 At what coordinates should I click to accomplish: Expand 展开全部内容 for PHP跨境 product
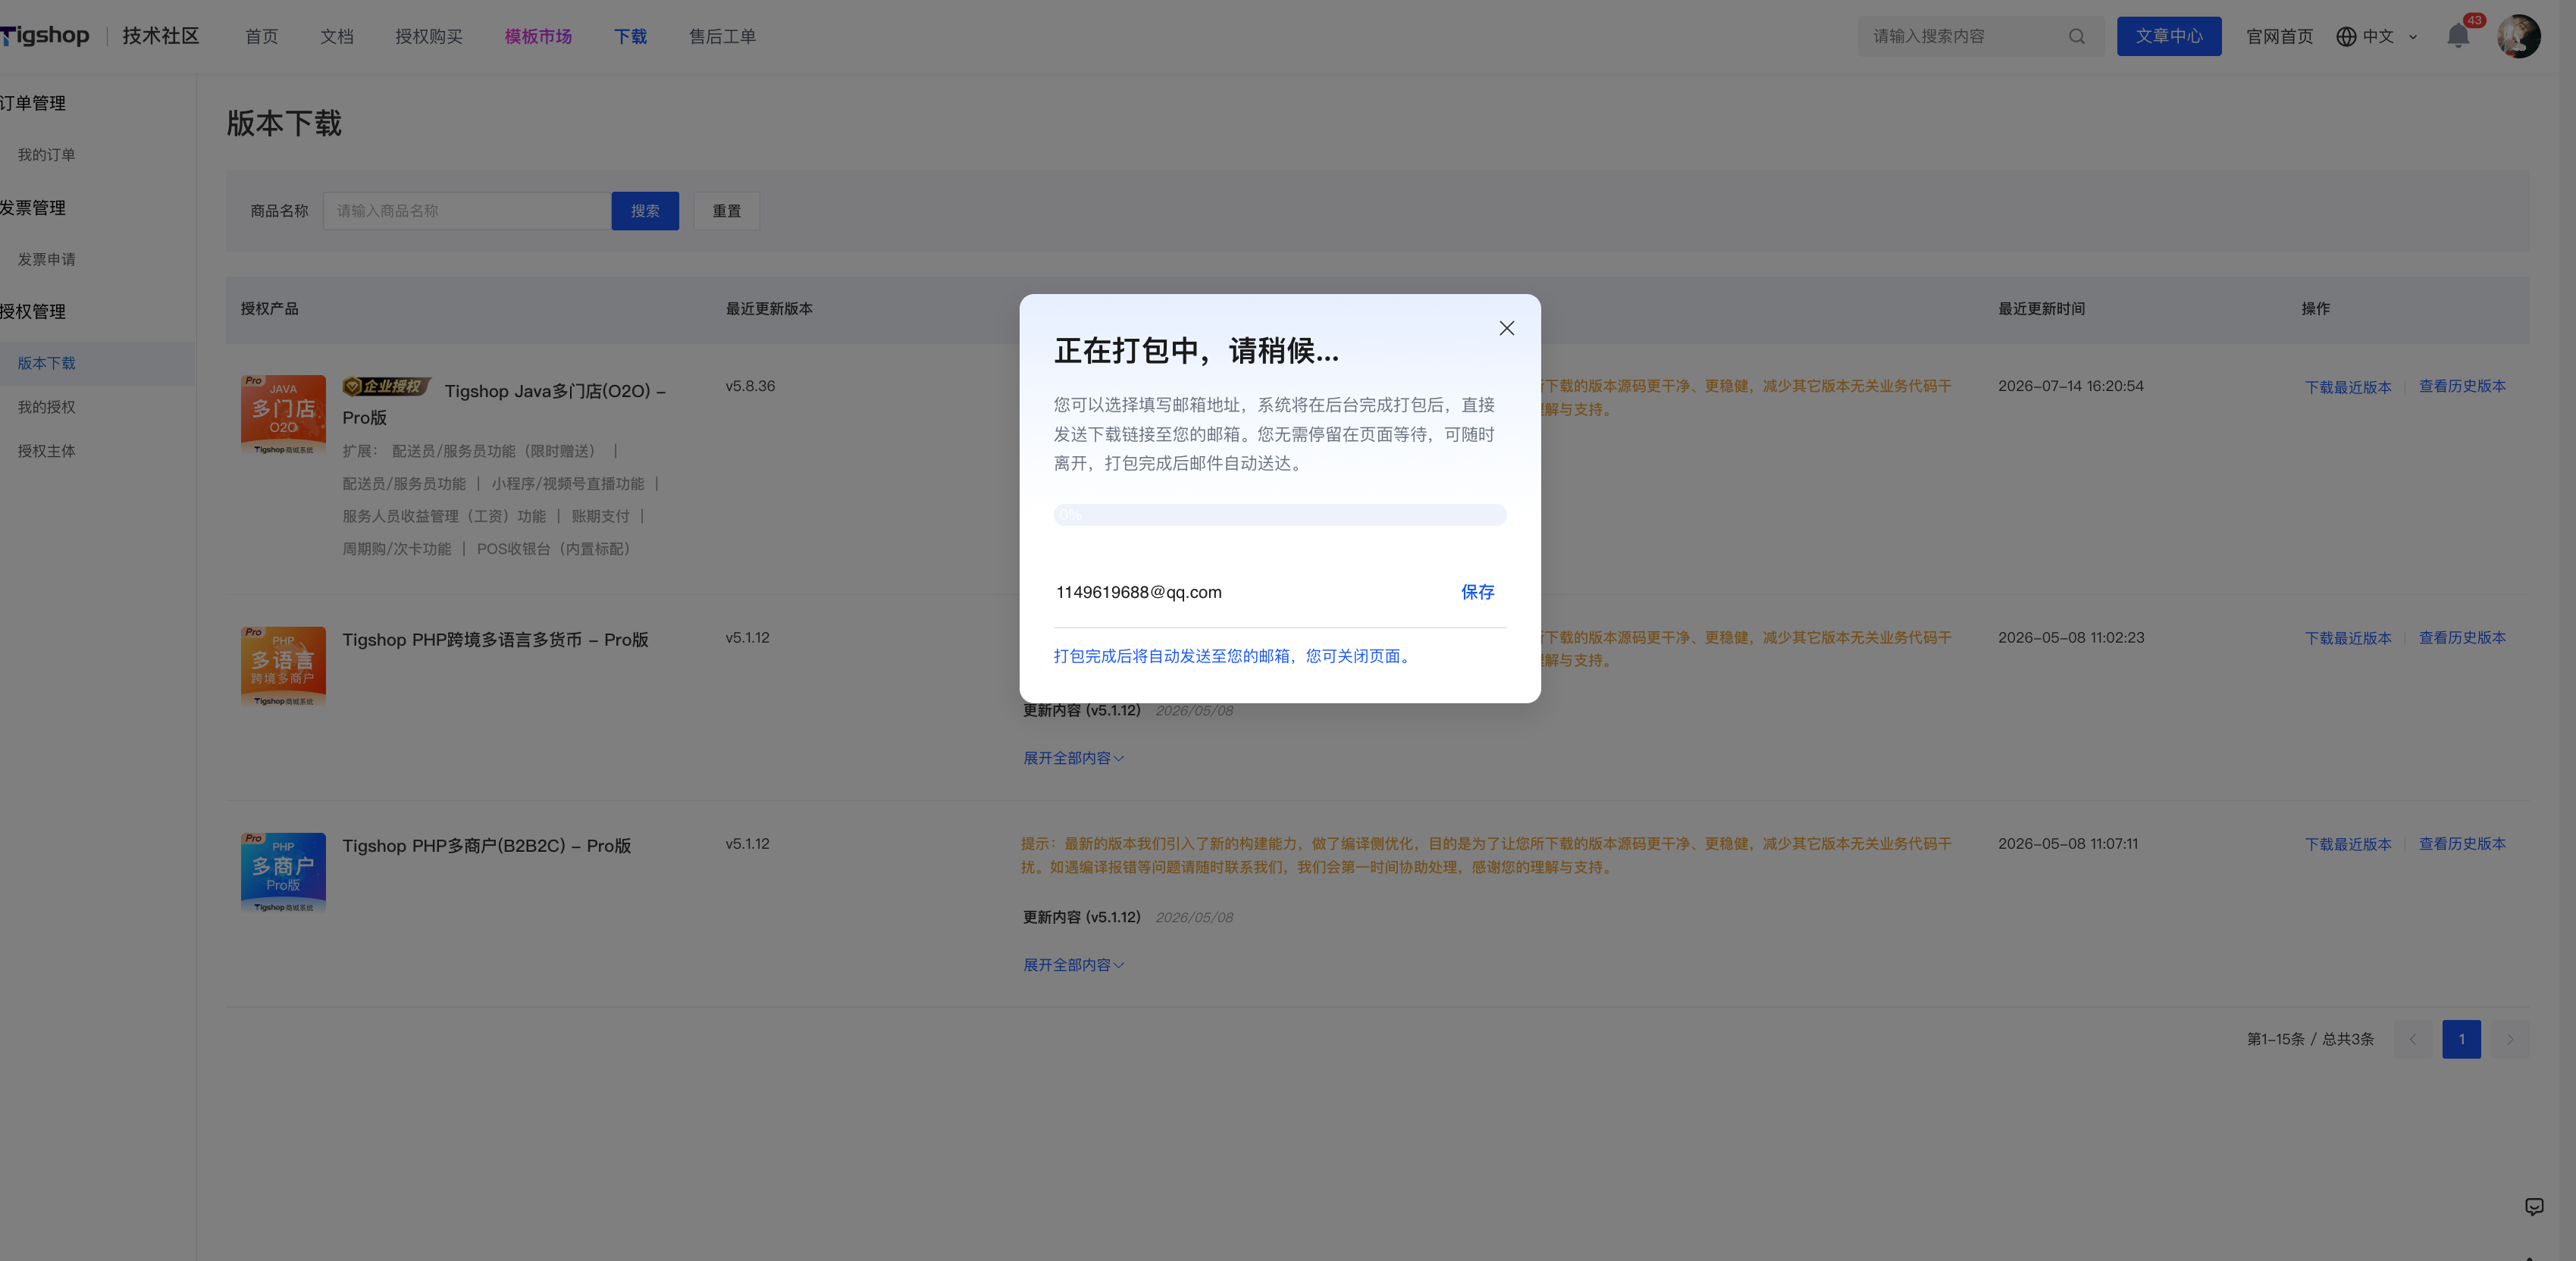1073,758
